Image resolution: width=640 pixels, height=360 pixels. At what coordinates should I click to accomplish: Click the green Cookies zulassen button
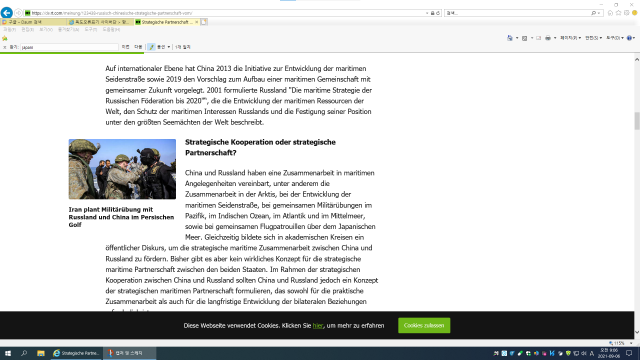pos(424,325)
